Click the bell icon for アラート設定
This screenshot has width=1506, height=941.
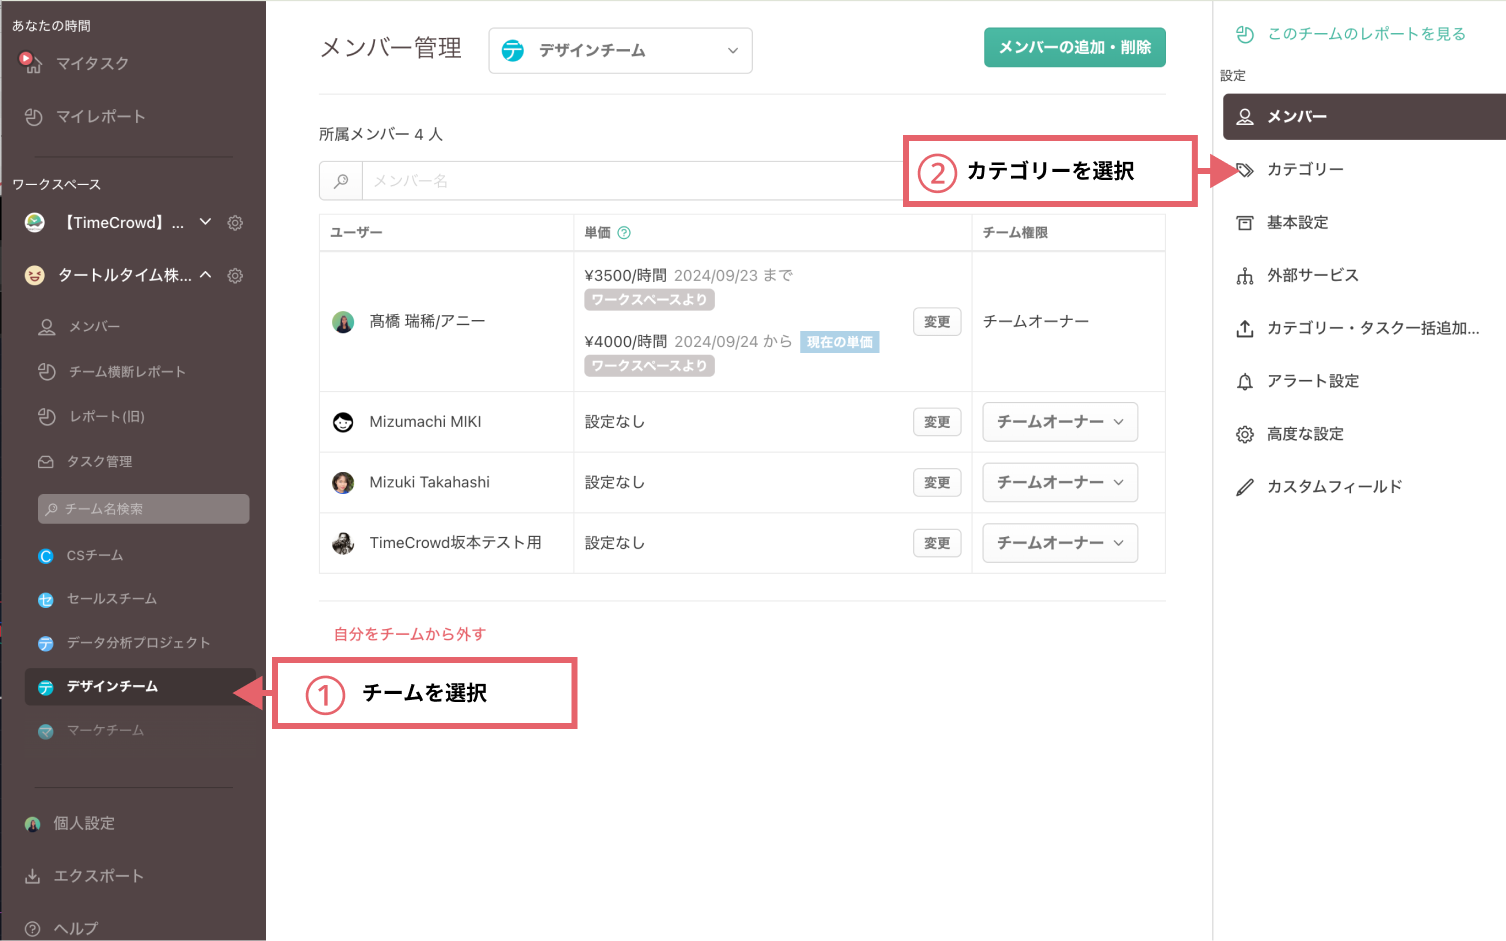pos(1245,382)
